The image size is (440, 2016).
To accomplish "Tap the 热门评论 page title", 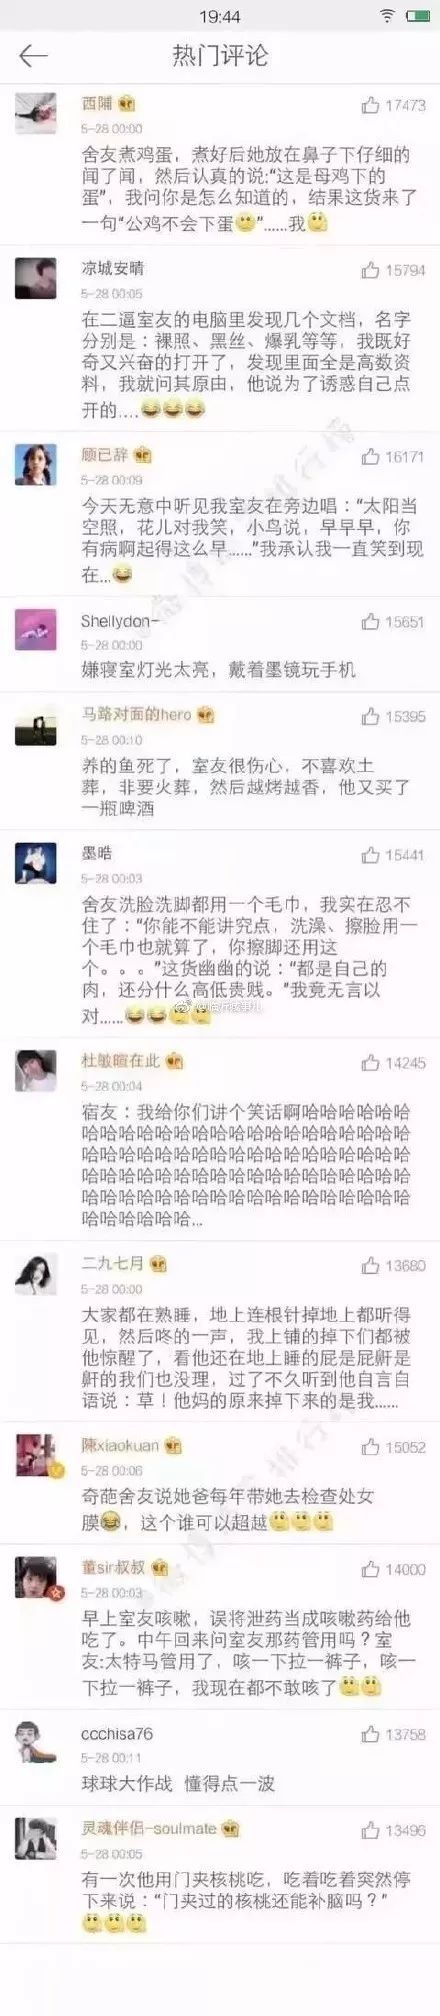I will [220, 55].
